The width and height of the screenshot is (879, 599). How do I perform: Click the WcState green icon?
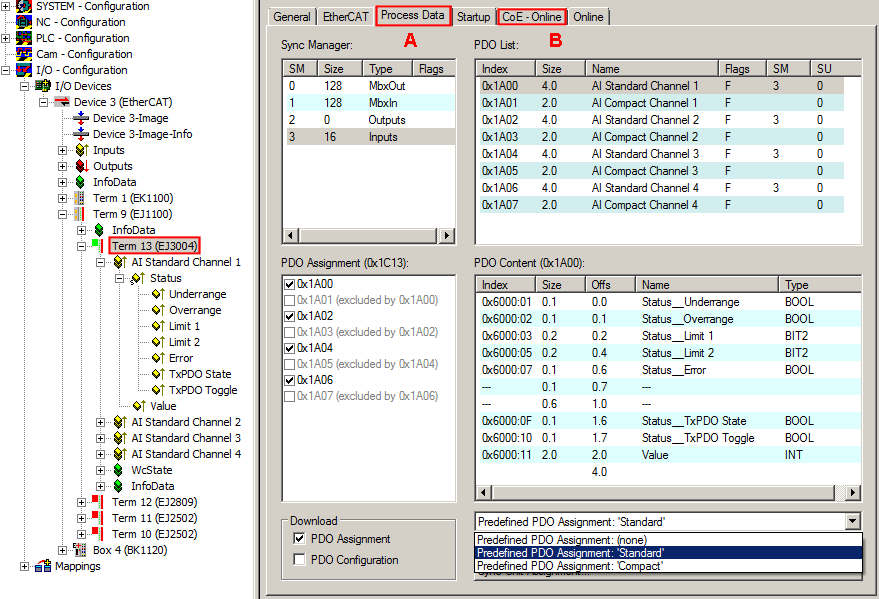click(118, 470)
